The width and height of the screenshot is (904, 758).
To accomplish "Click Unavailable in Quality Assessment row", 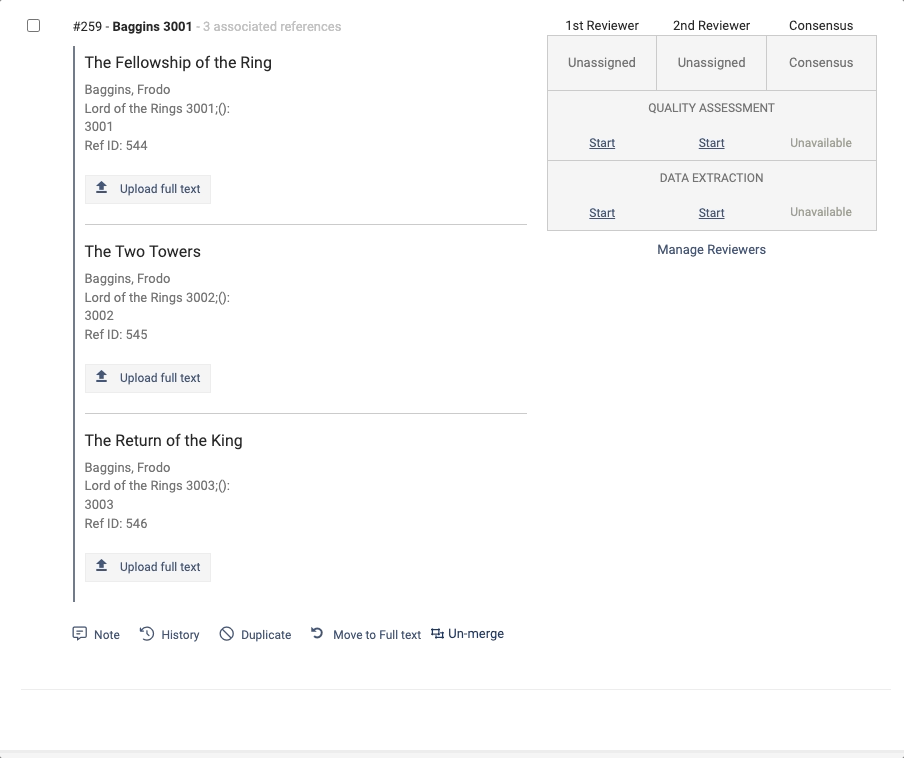I will (x=821, y=143).
